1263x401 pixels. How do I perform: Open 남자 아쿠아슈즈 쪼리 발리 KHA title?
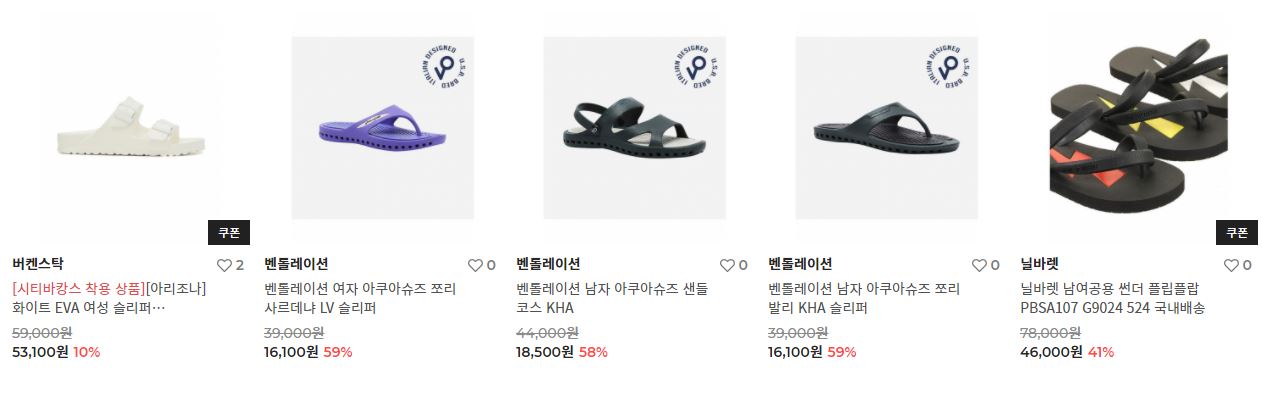(x=864, y=298)
